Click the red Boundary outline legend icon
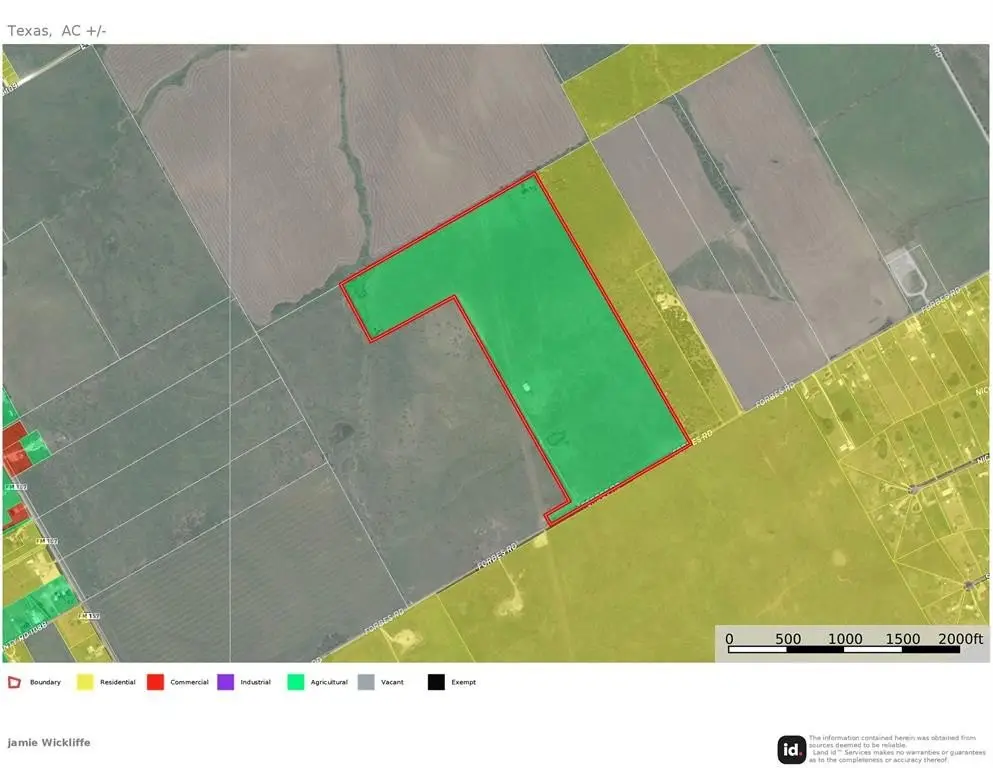Viewport: 993px width, 768px height. coord(14,682)
